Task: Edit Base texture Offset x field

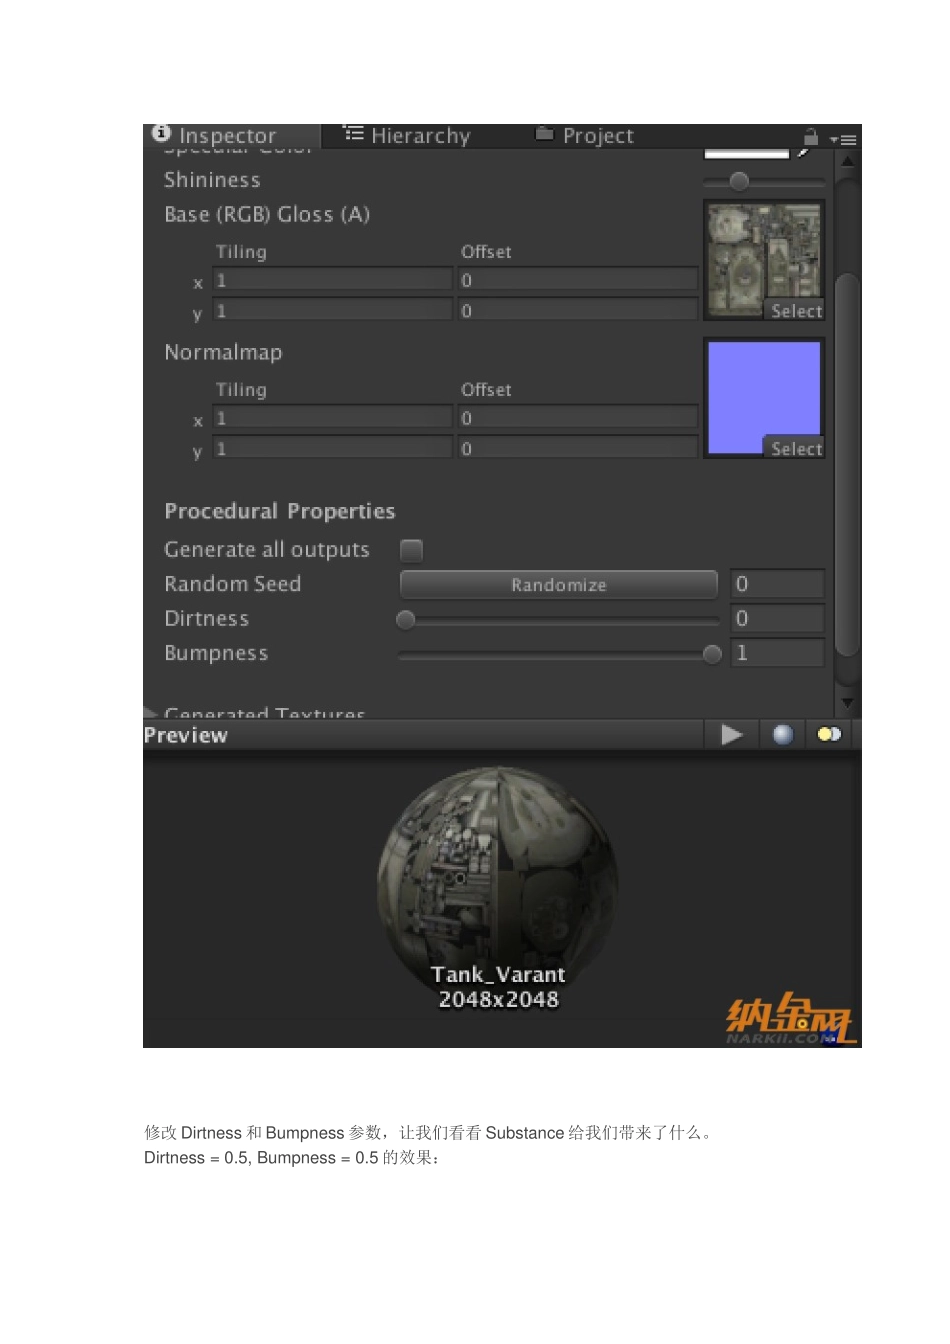Action: pyautogui.click(x=578, y=280)
